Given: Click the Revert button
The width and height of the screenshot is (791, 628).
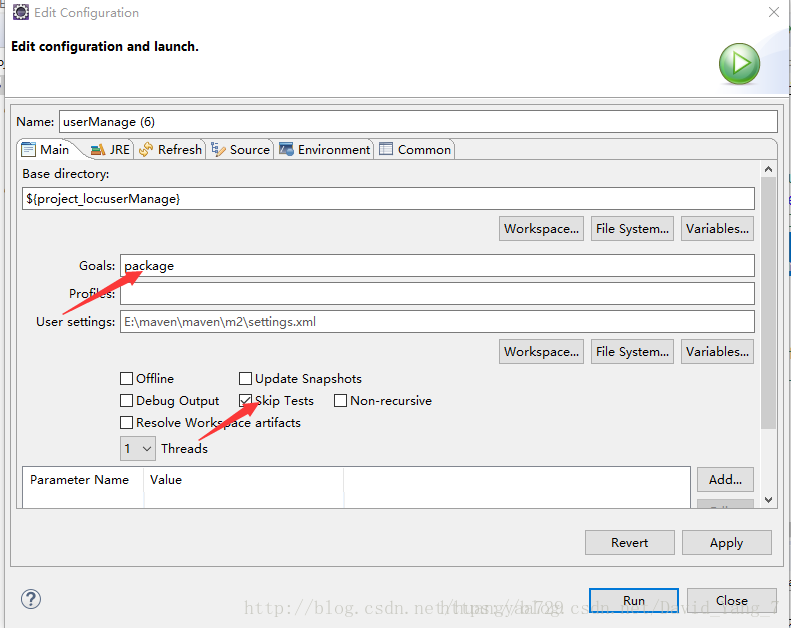Looking at the screenshot, I should (630, 543).
